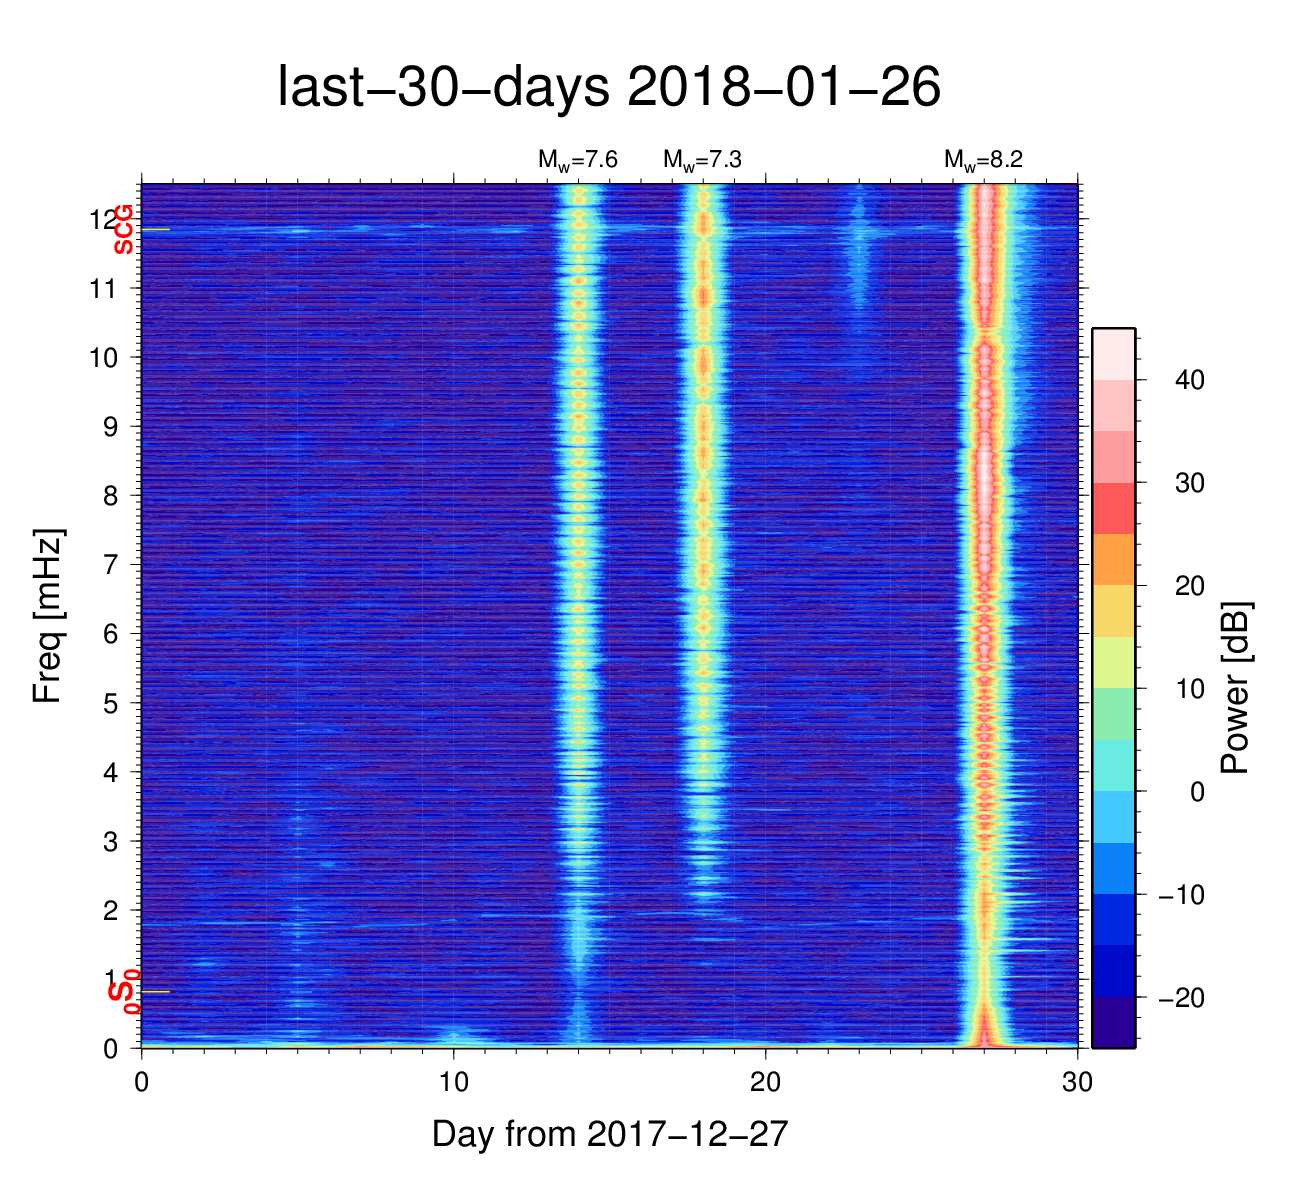The image size is (1290, 1190).
Task: Pick the darkest purple swatch at the colorbar bottom
Action: [1113, 1022]
